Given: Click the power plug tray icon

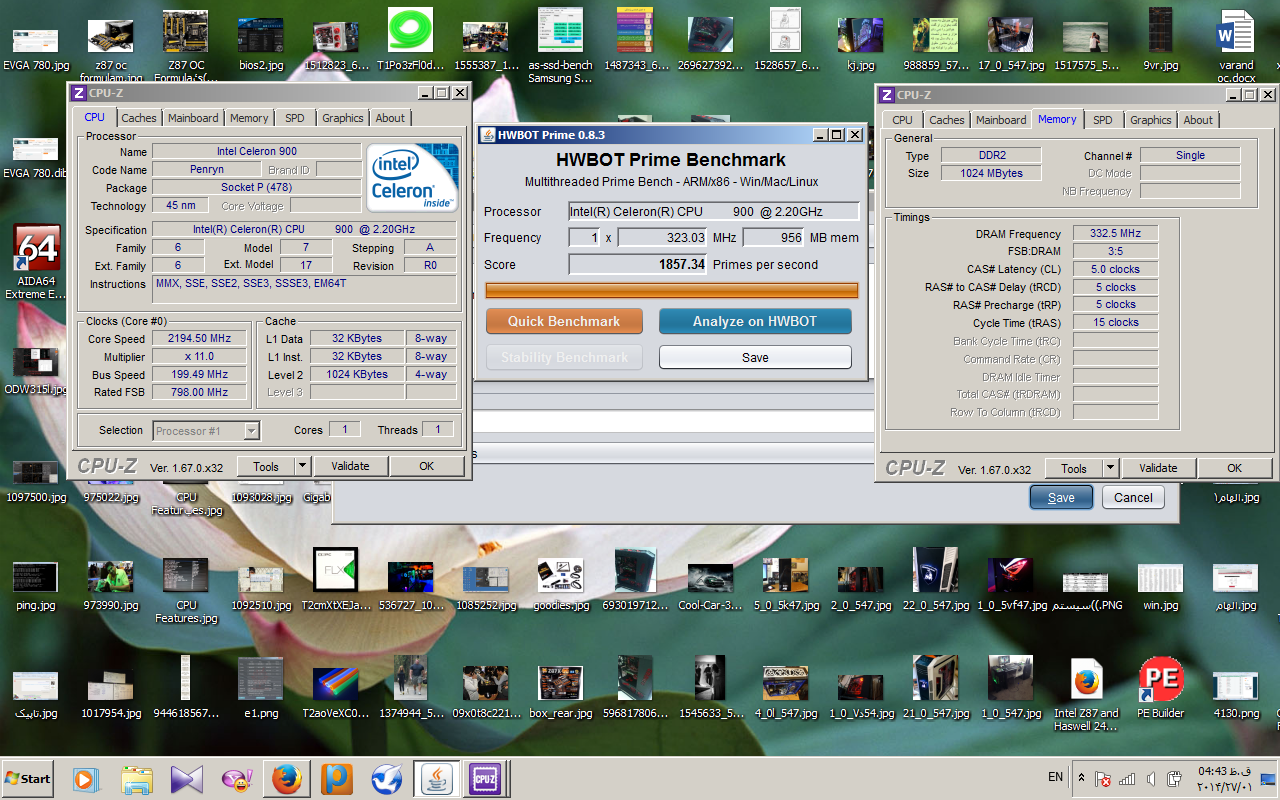Looking at the screenshot, I should click(1175, 778).
